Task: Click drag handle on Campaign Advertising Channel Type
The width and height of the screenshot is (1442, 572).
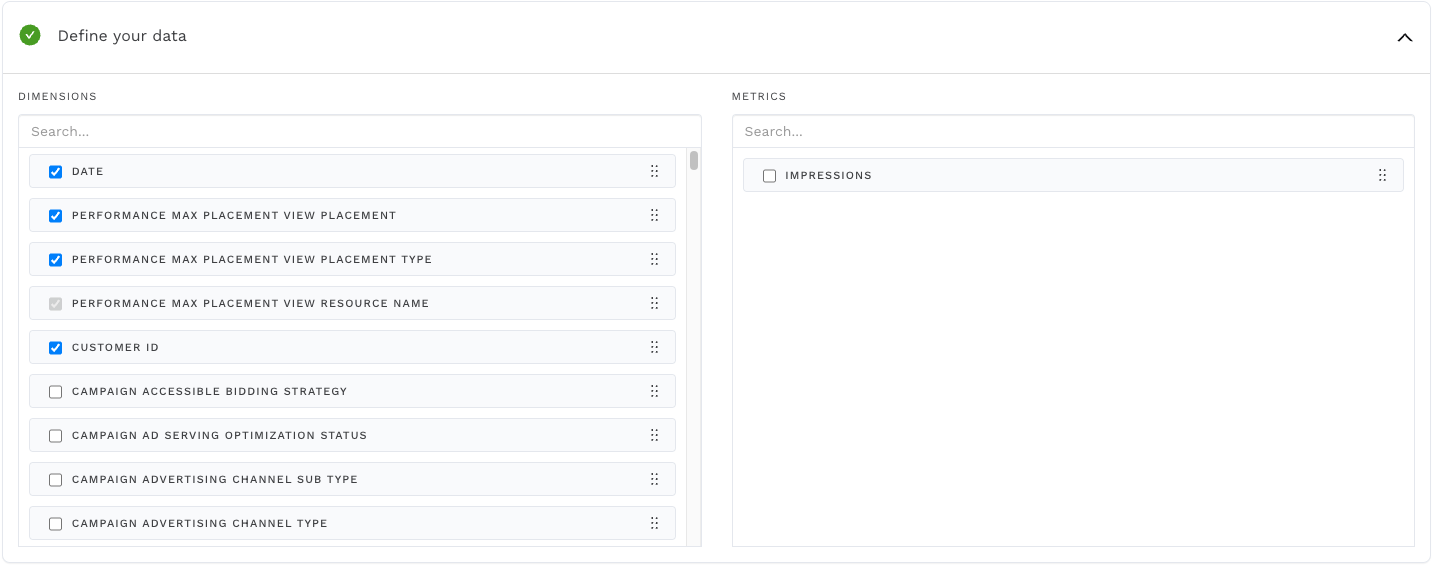Action: [654, 523]
